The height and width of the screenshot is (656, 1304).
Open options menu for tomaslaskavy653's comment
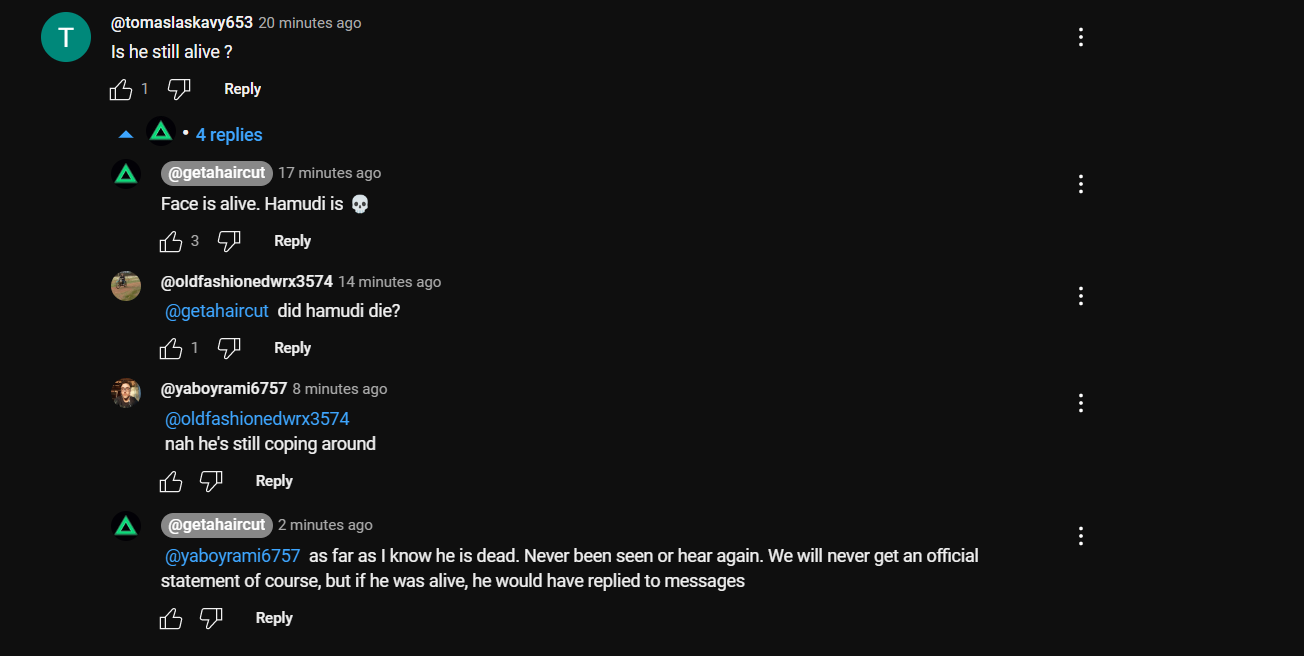[x=1081, y=37]
